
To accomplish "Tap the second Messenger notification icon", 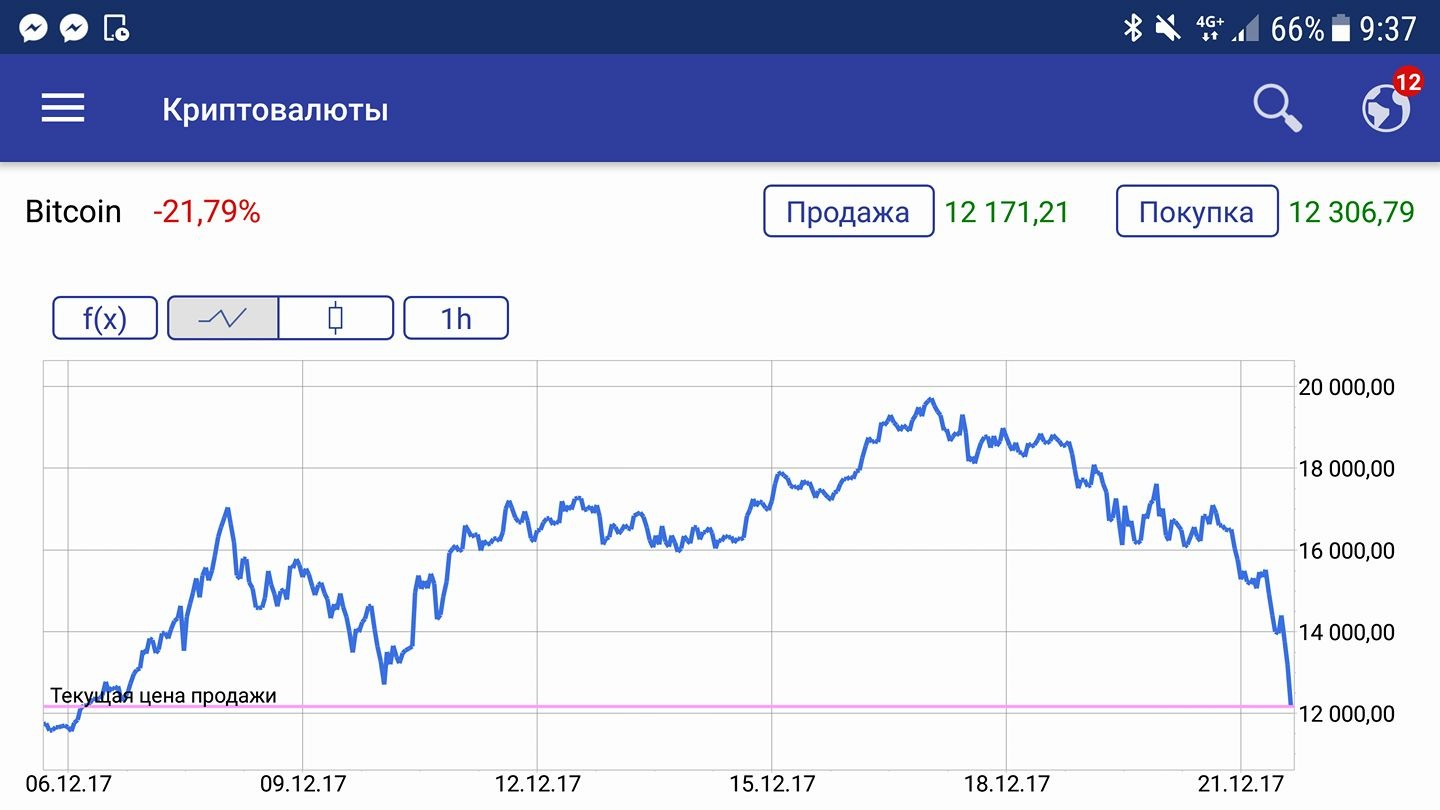I will 74,28.
